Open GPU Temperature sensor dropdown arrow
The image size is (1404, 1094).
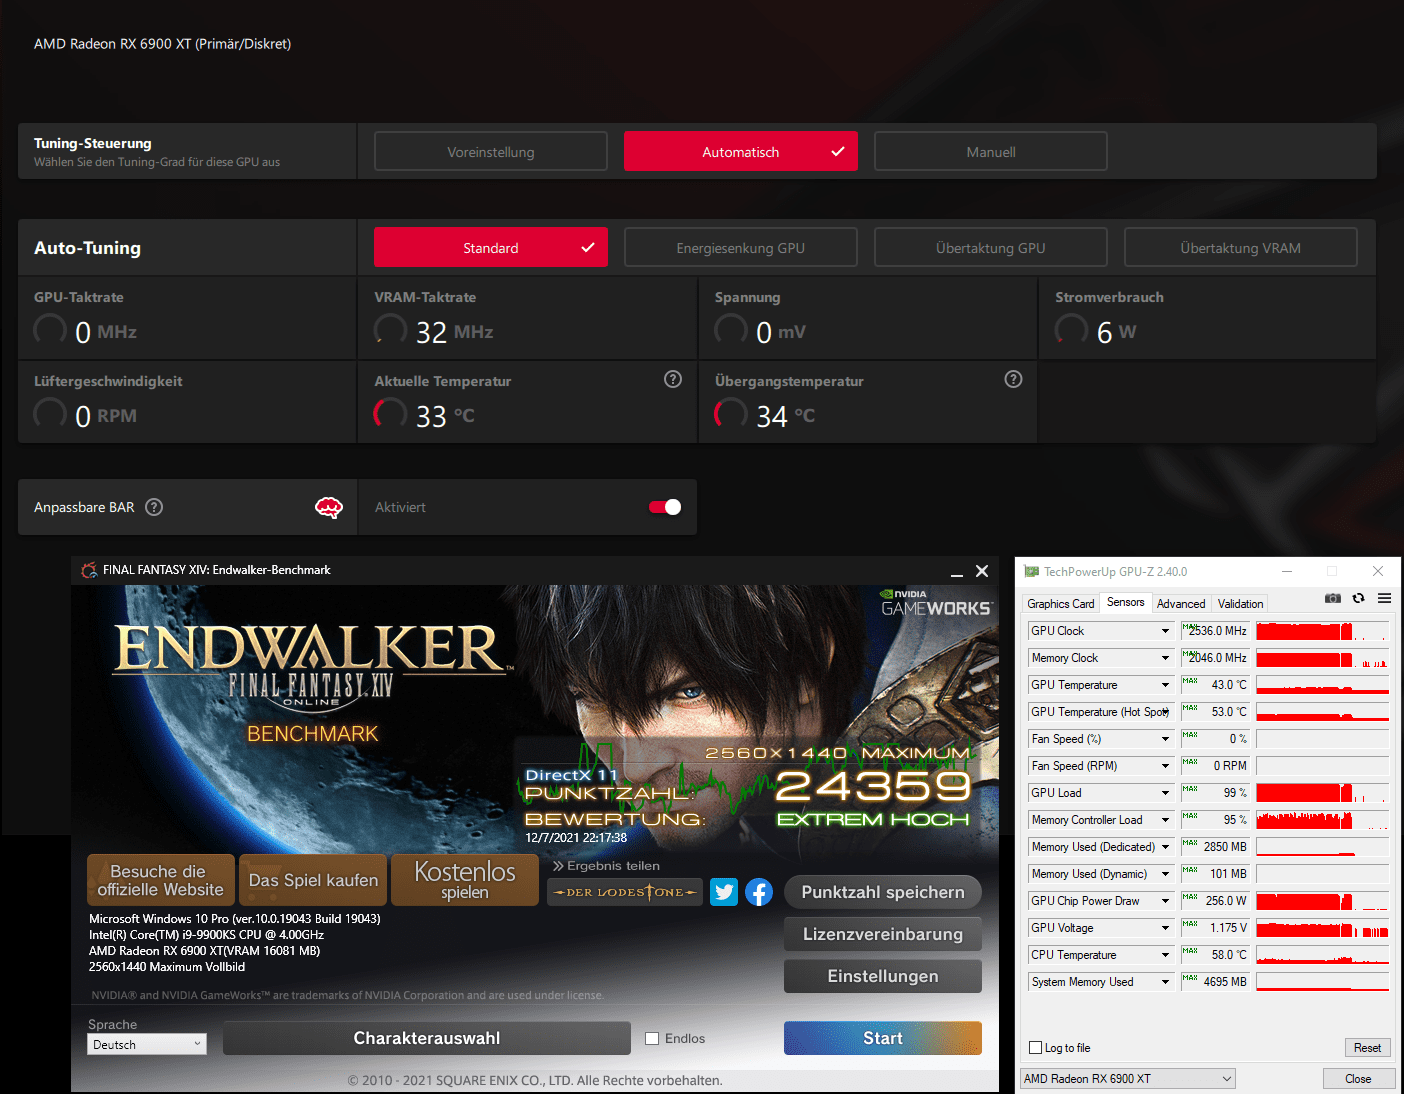1165,685
